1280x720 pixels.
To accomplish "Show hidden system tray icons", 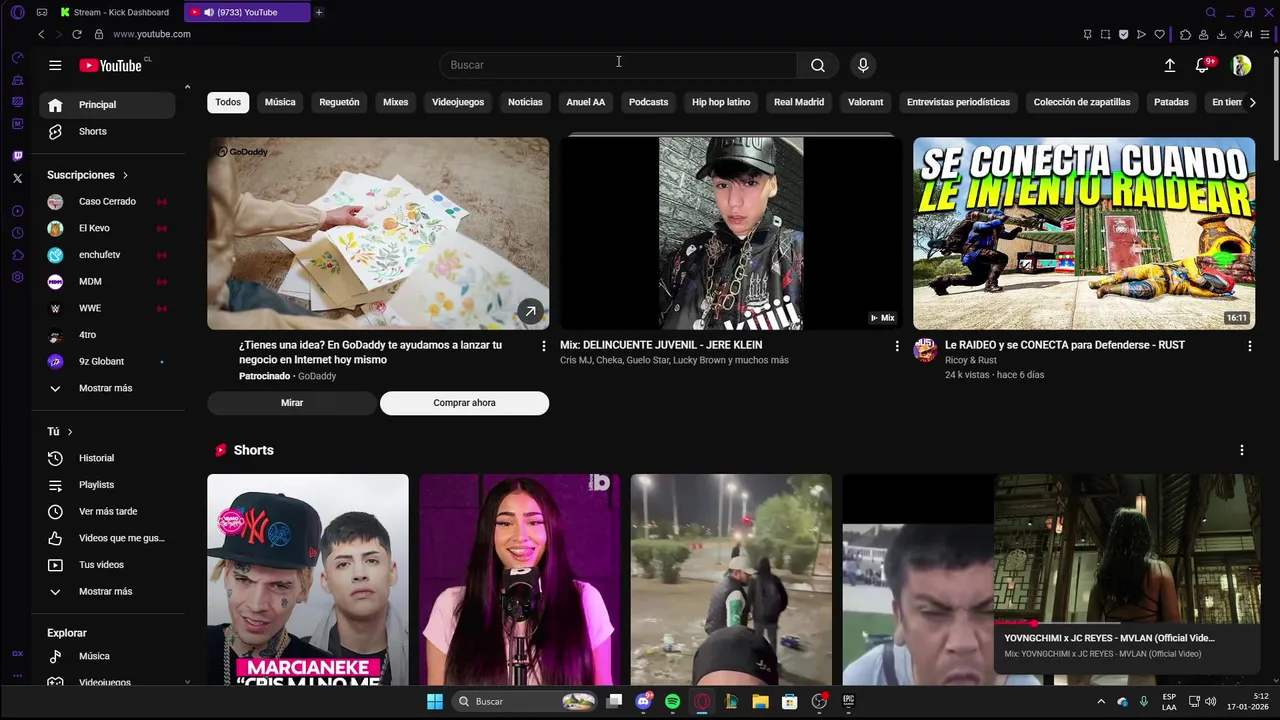I will coord(1101,701).
